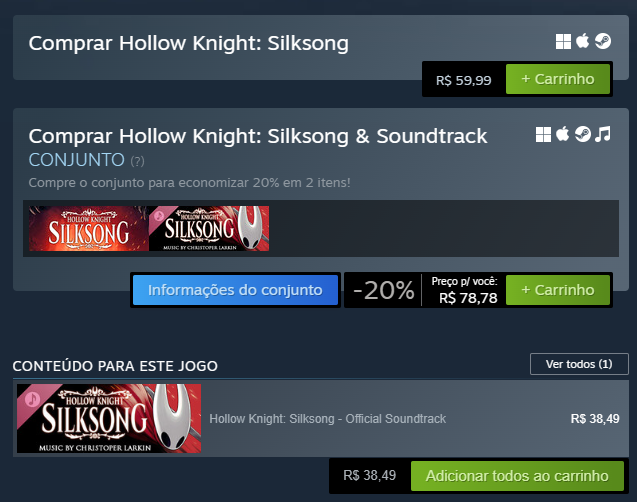637x502 pixels.
Task: Click the soundtrack cover under Conteúdo para este jogo
Action: point(109,418)
